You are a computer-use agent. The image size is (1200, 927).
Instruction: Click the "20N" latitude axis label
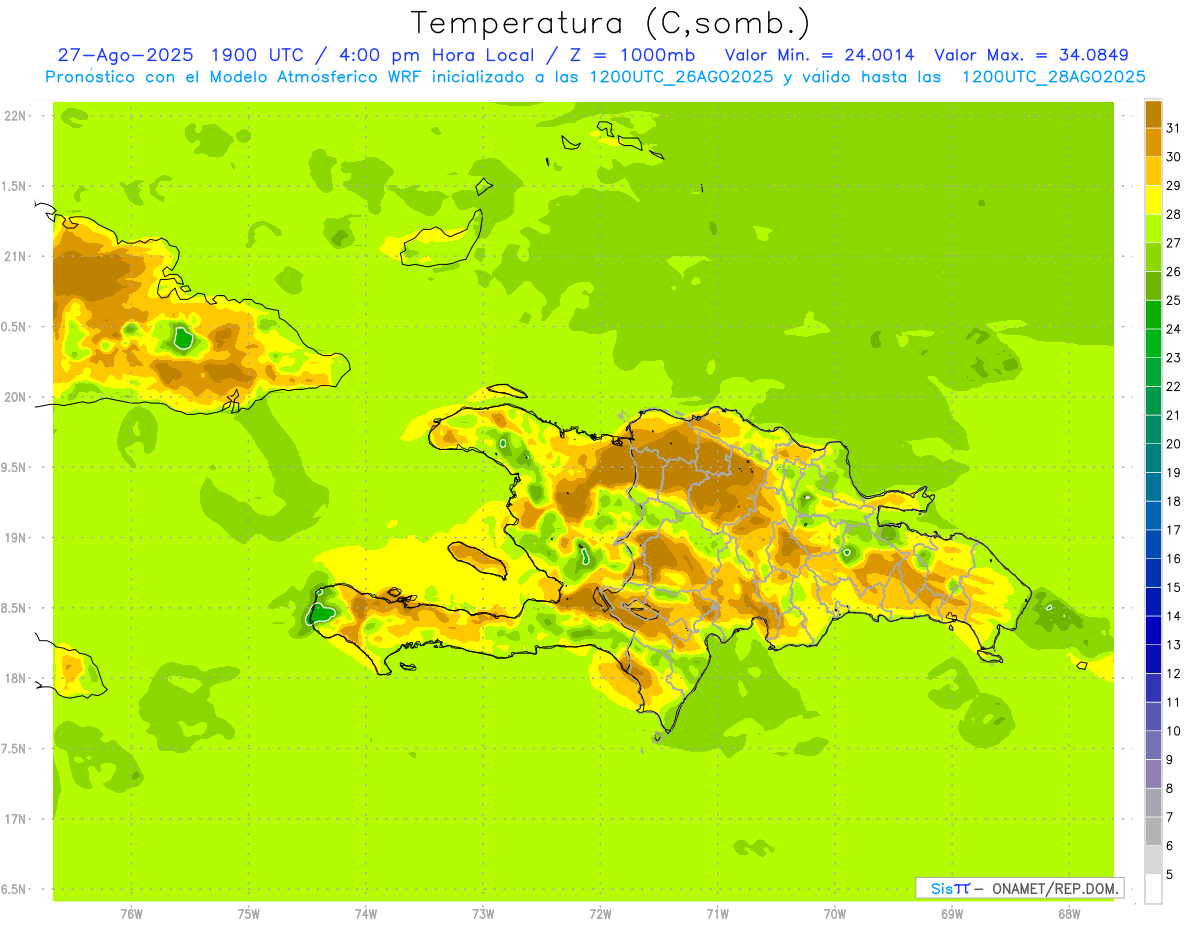(x=14, y=397)
